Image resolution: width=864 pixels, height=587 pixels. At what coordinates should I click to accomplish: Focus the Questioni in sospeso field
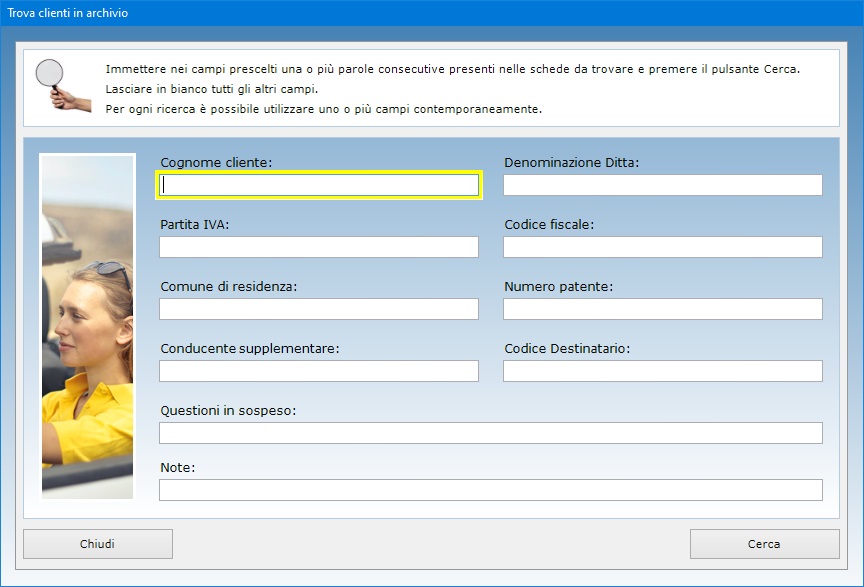click(490, 433)
